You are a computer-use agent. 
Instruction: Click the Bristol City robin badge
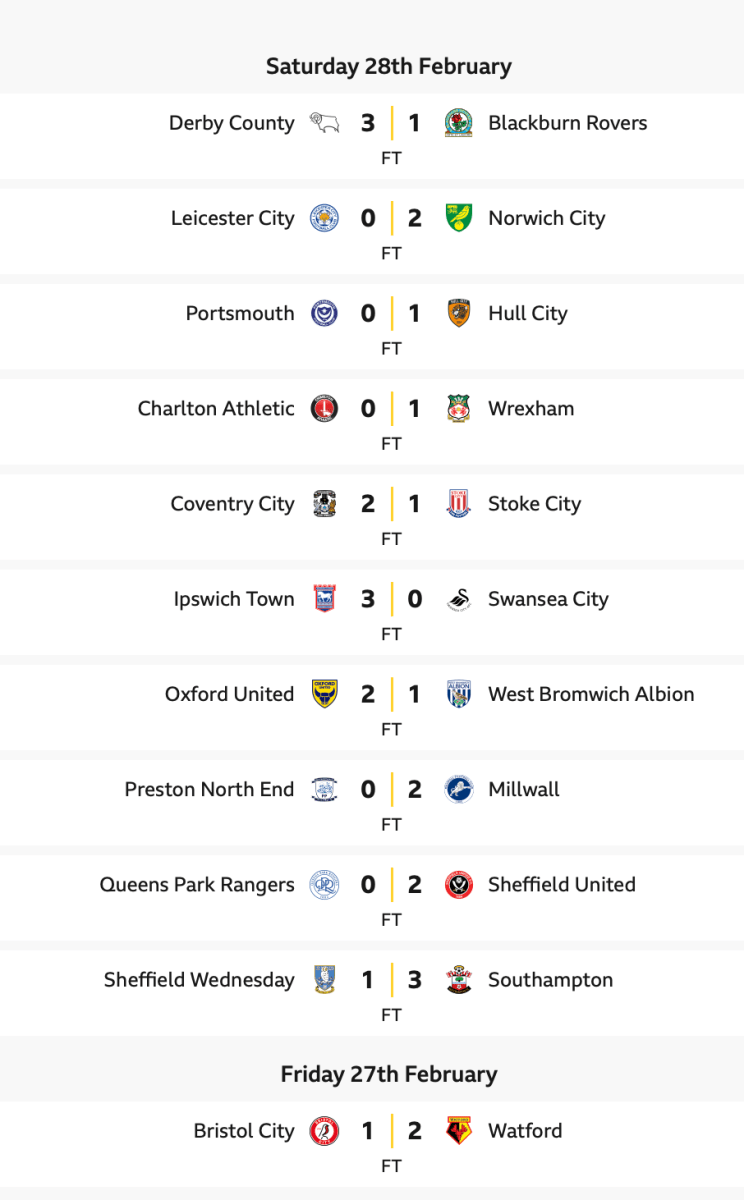(x=324, y=1131)
